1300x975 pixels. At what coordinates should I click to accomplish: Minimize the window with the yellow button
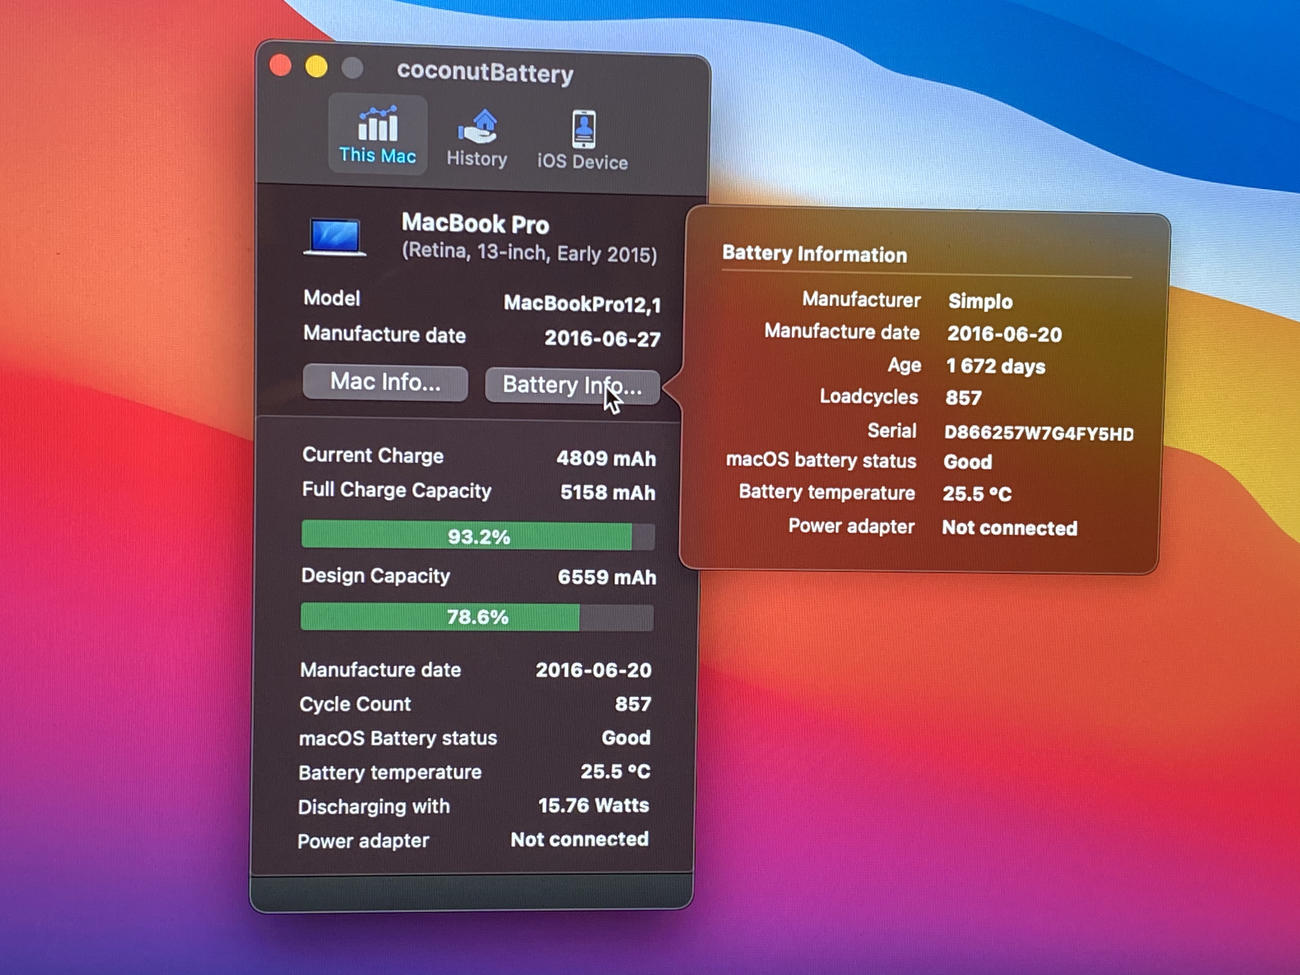pyautogui.click(x=316, y=67)
